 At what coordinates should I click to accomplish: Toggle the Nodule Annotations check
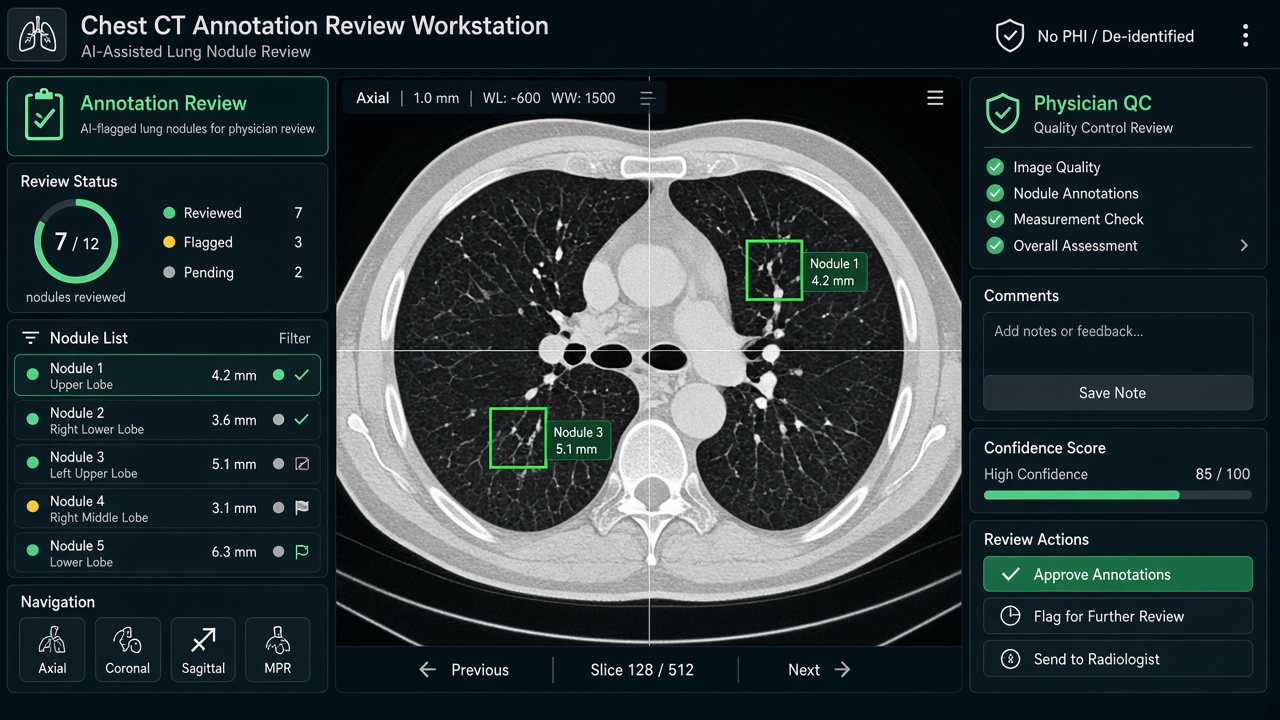coord(995,193)
